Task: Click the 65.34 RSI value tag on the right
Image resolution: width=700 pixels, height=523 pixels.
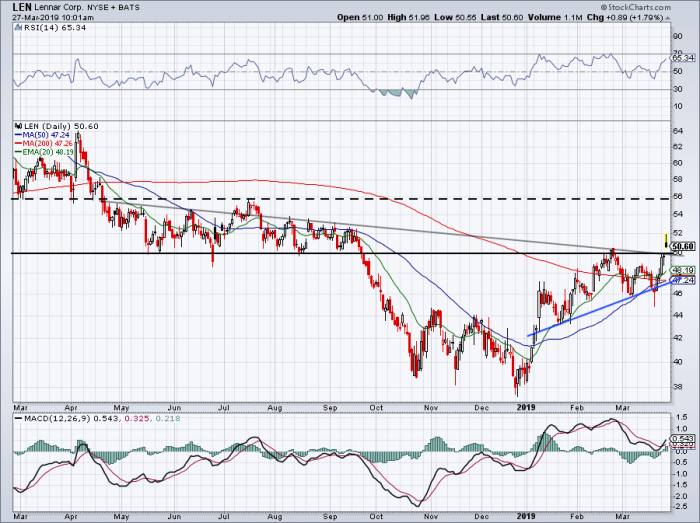Action: click(x=683, y=58)
